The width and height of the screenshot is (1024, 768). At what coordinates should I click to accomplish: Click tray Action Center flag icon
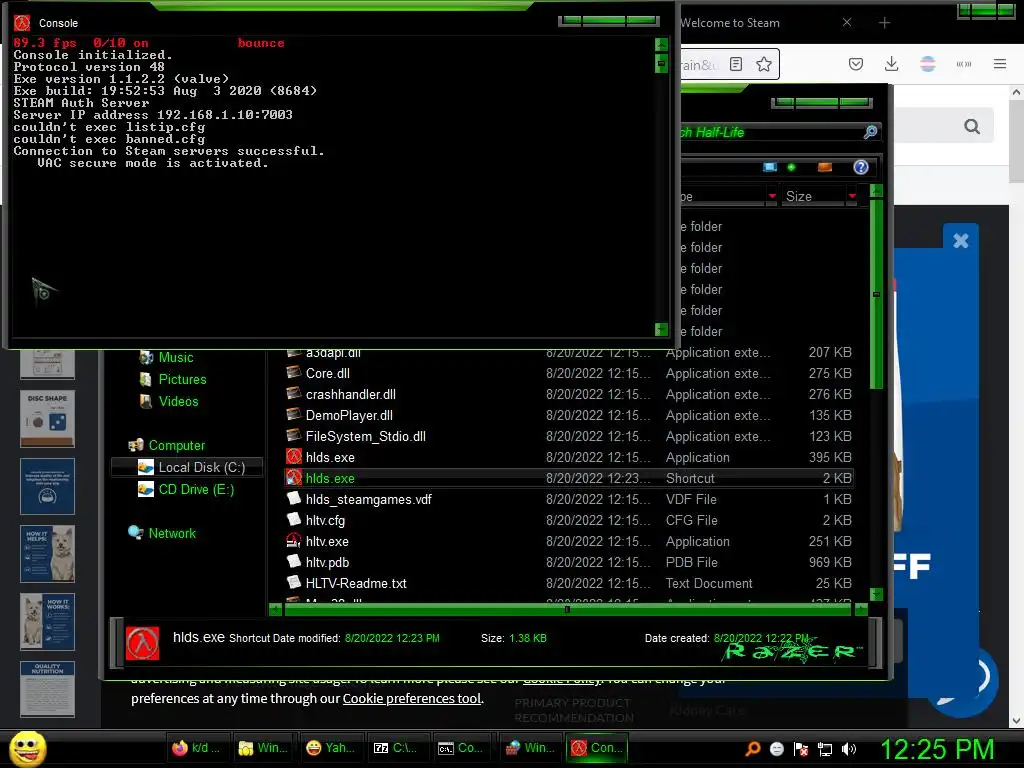(801, 749)
